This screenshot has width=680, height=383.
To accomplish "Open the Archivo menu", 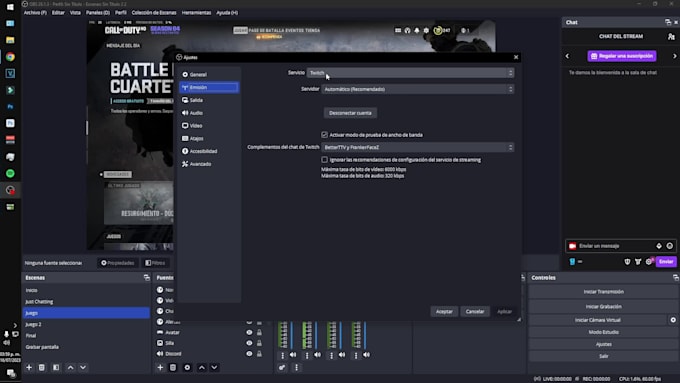I will point(35,13).
